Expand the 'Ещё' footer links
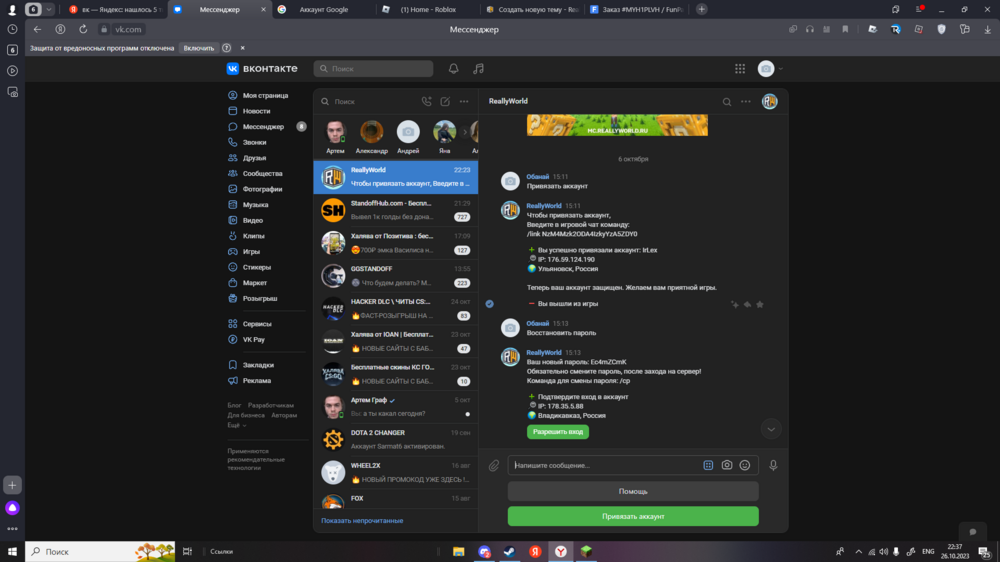The image size is (1000, 562). 237,425
